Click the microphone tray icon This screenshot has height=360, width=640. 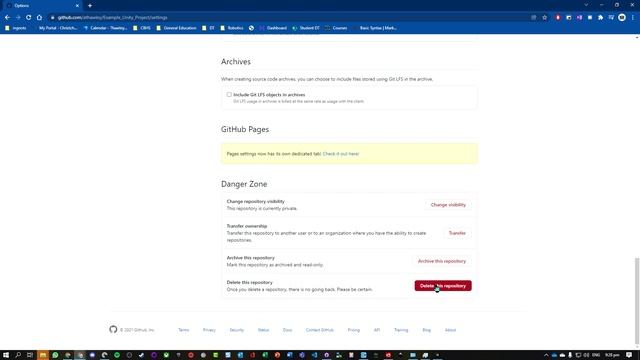[x=570, y=355]
